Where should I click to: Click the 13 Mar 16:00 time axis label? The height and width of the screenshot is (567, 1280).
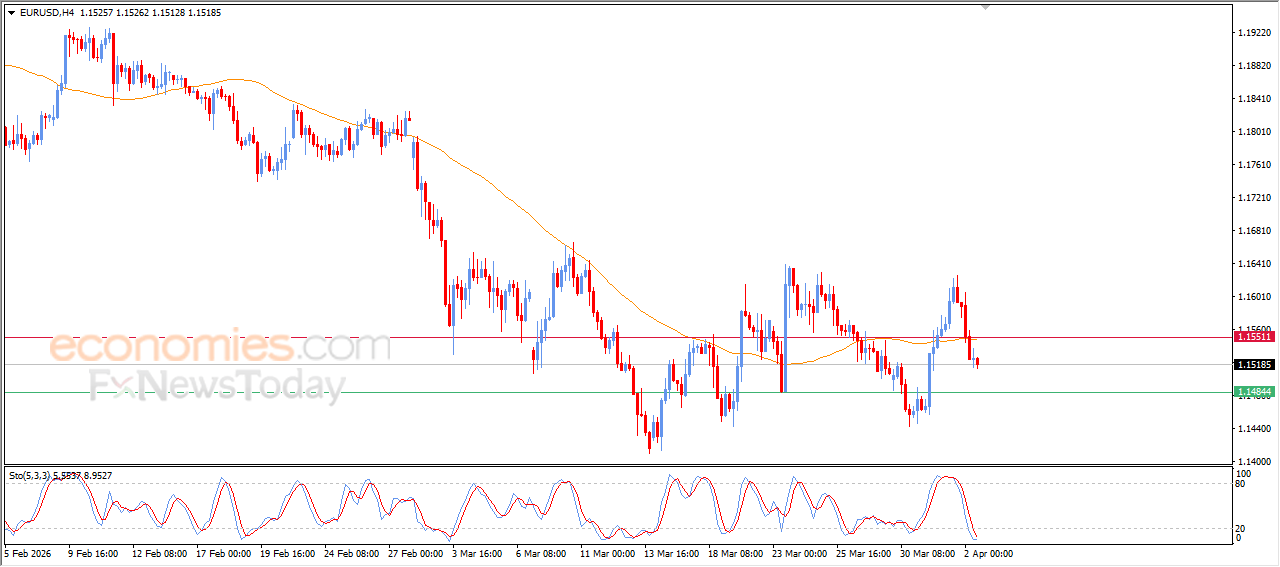673,553
